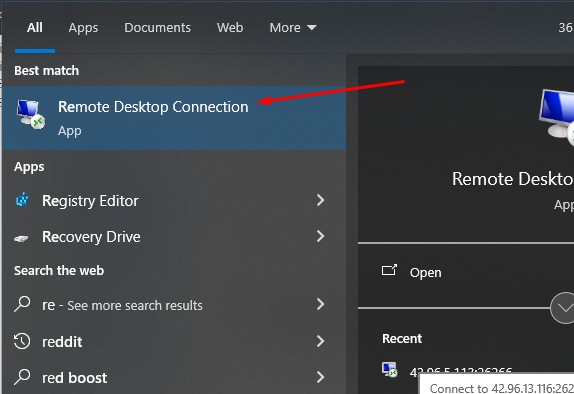Open Recovery Drive from Apps list
This screenshot has height=394, width=574.
click(x=91, y=237)
